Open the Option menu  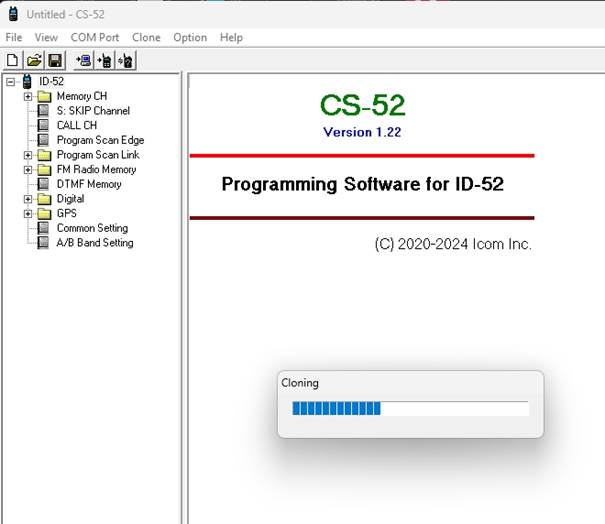(190, 37)
